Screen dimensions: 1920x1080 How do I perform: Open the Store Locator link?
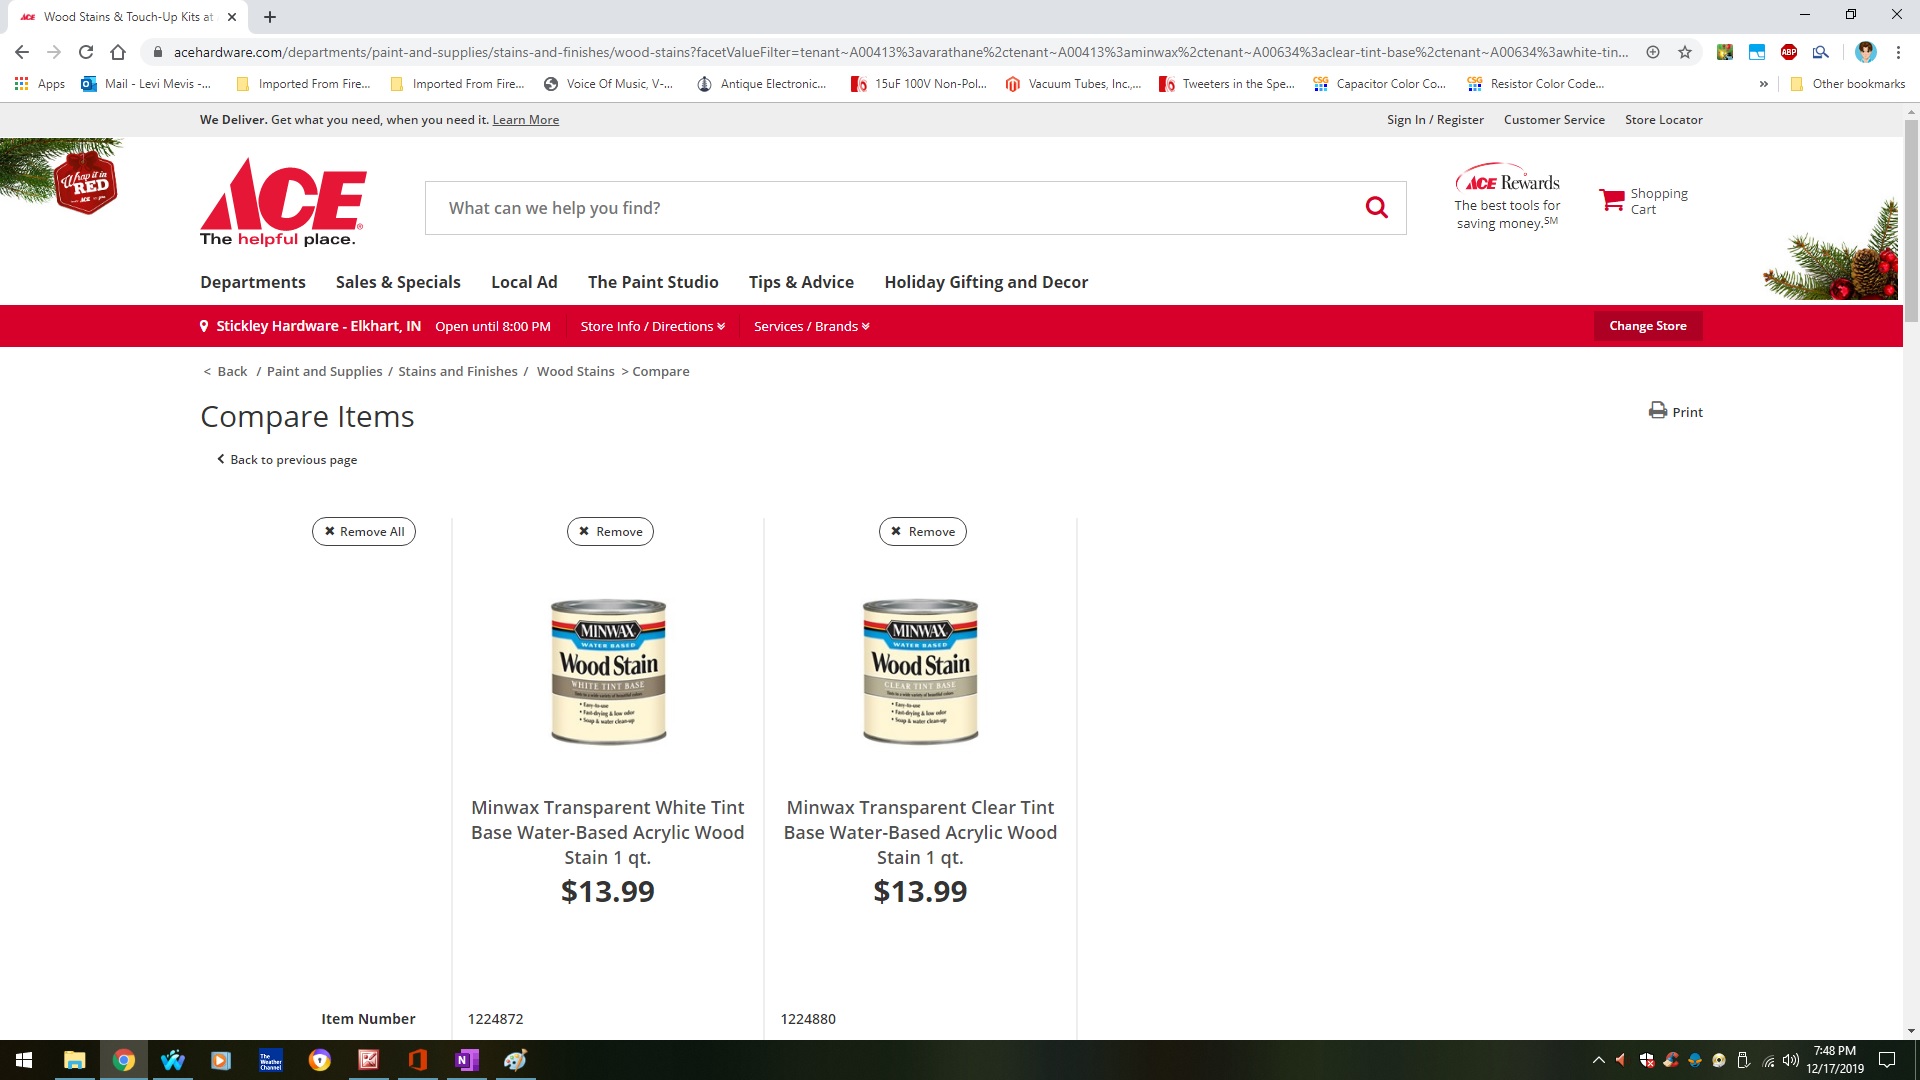(x=1663, y=120)
